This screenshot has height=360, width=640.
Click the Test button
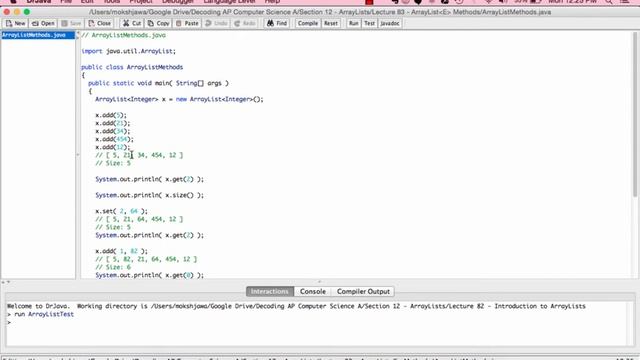pyautogui.click(x=369, y=23)
